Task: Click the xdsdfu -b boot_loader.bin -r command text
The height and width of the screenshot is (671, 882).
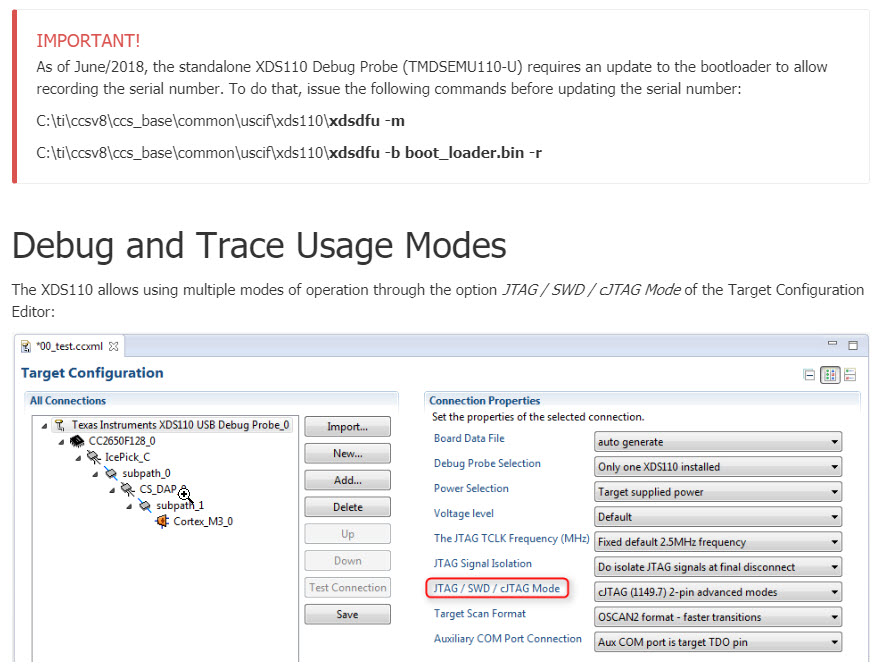Action: [289, 153]
